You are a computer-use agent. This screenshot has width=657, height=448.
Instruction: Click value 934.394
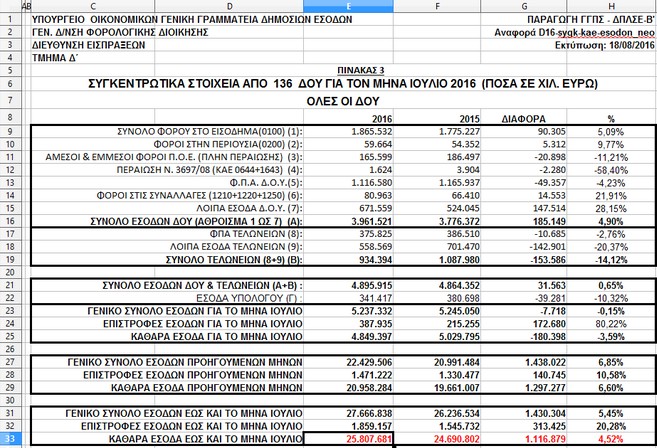click(348, 259)
